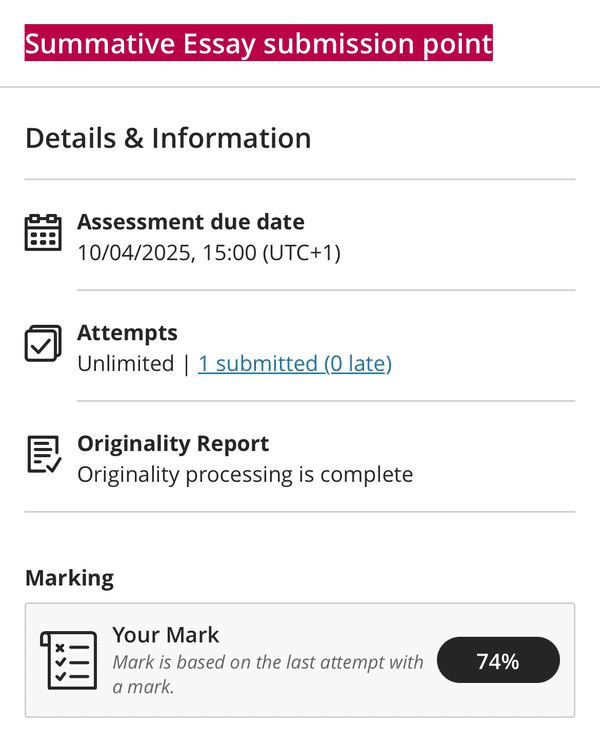Click the Originality Report document icon
The height and width of the screenshot is (743, 600).
(43, 454)
